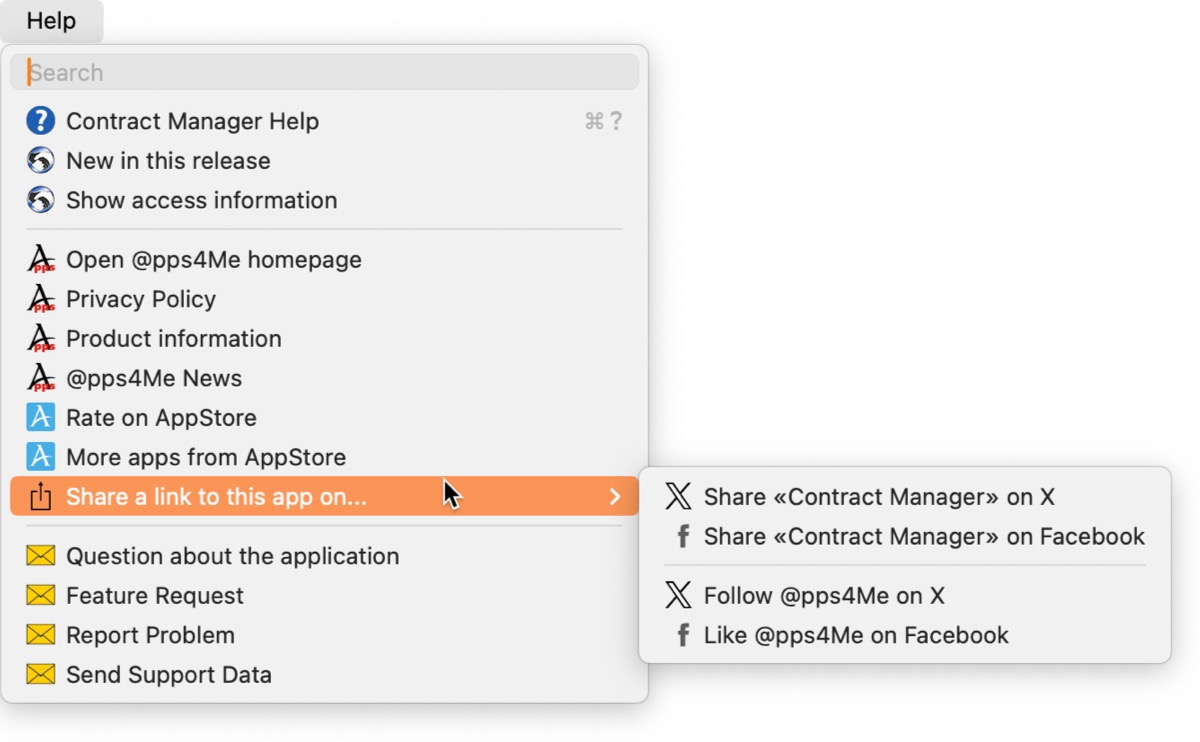Click the question mark icon beside Contract Manager Help

(x=40, y=121)
